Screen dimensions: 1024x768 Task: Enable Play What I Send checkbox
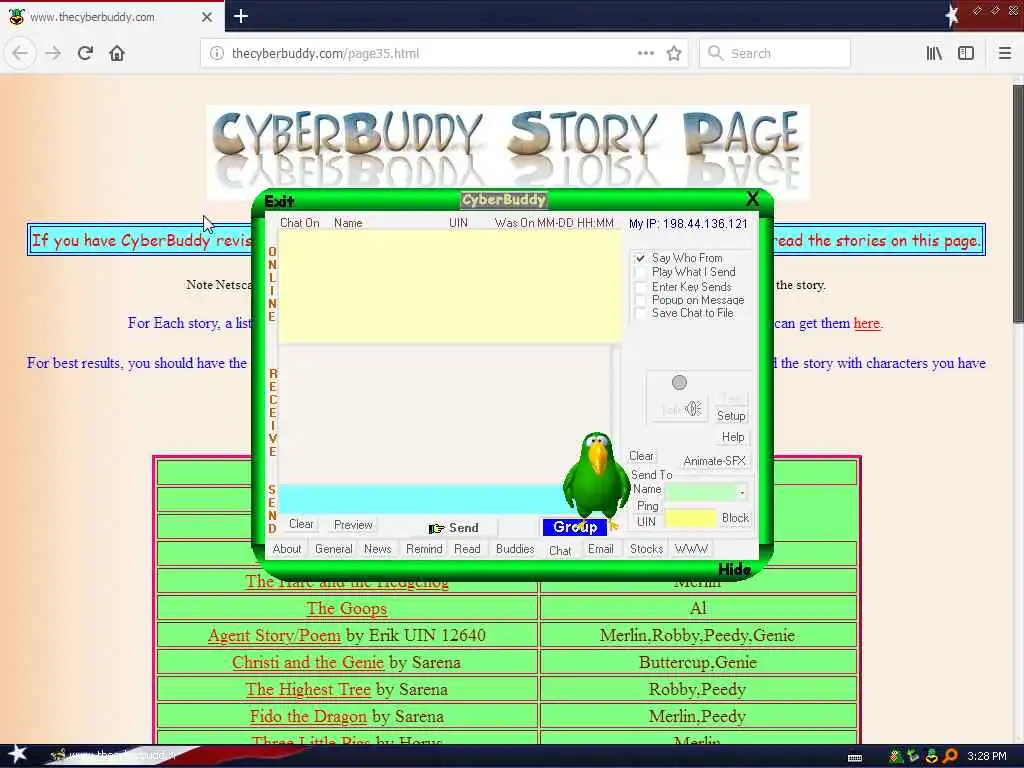pyautogui.click(x=640, y=272)
